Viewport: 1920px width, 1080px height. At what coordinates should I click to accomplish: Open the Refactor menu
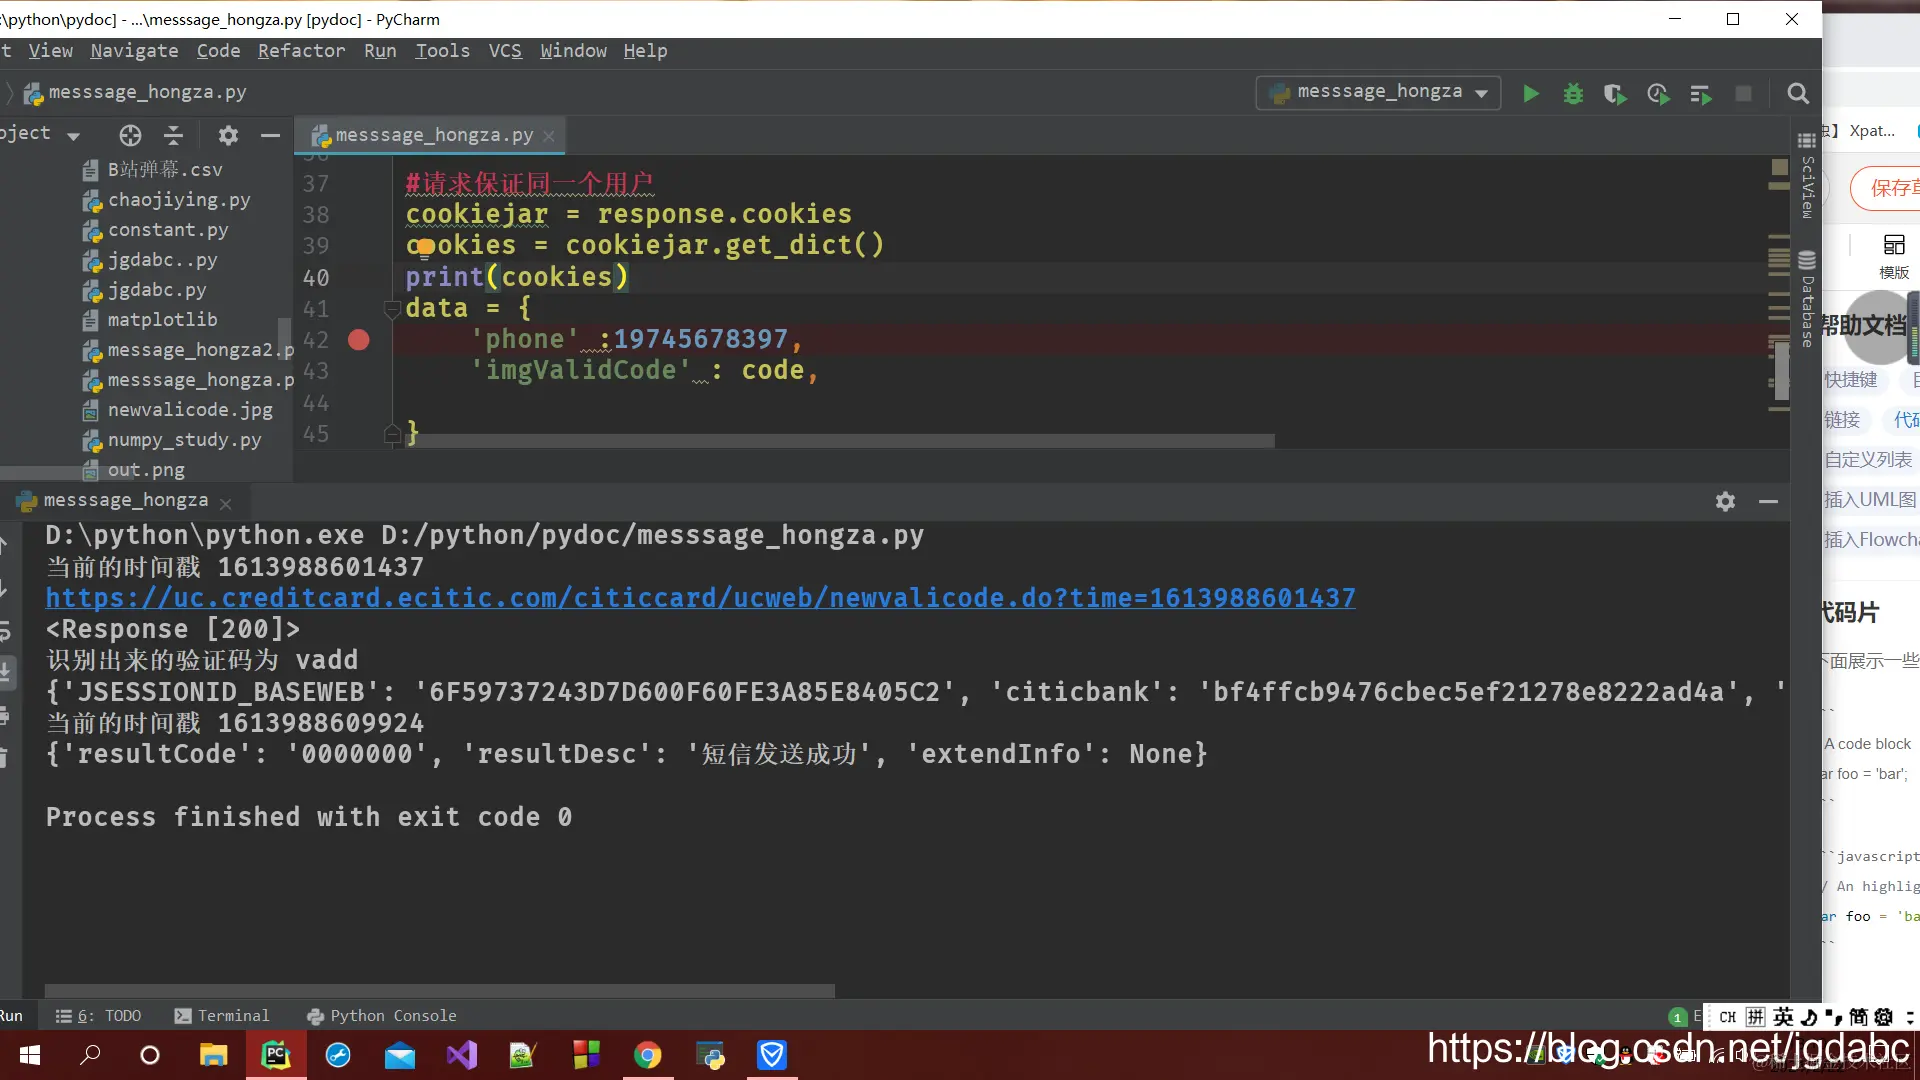[301, 51]
